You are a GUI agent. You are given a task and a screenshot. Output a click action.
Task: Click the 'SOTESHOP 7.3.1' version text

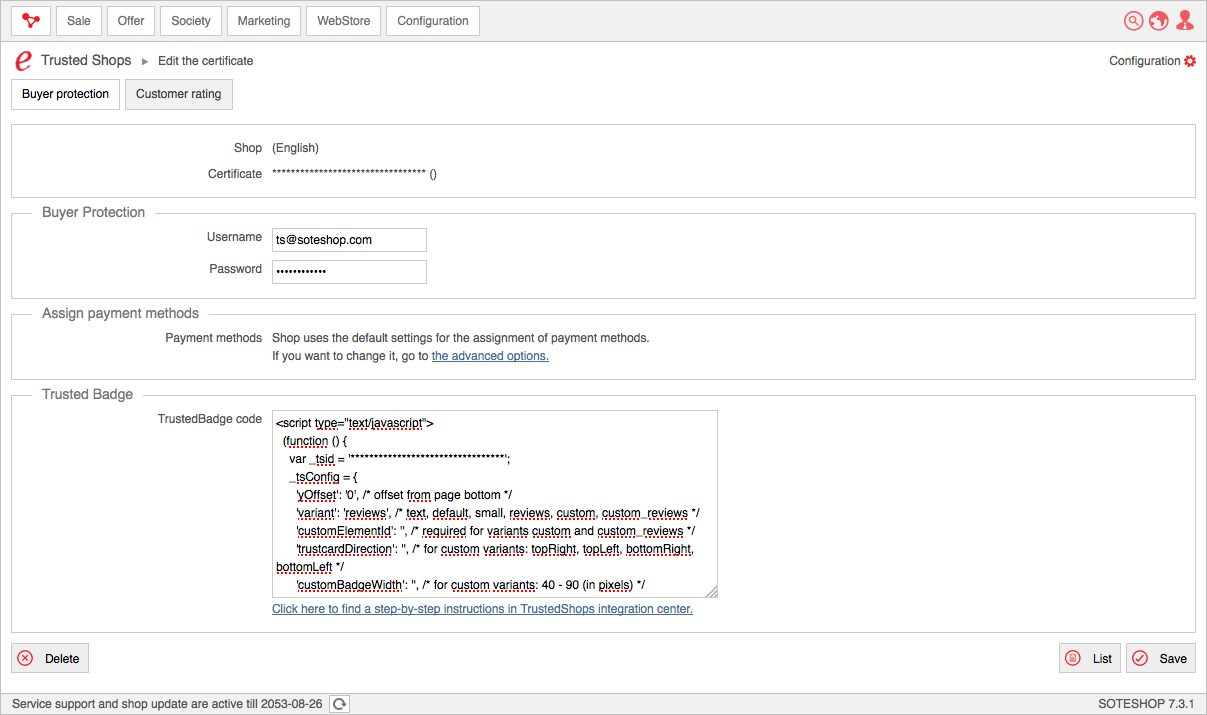tap(1146, 704)
